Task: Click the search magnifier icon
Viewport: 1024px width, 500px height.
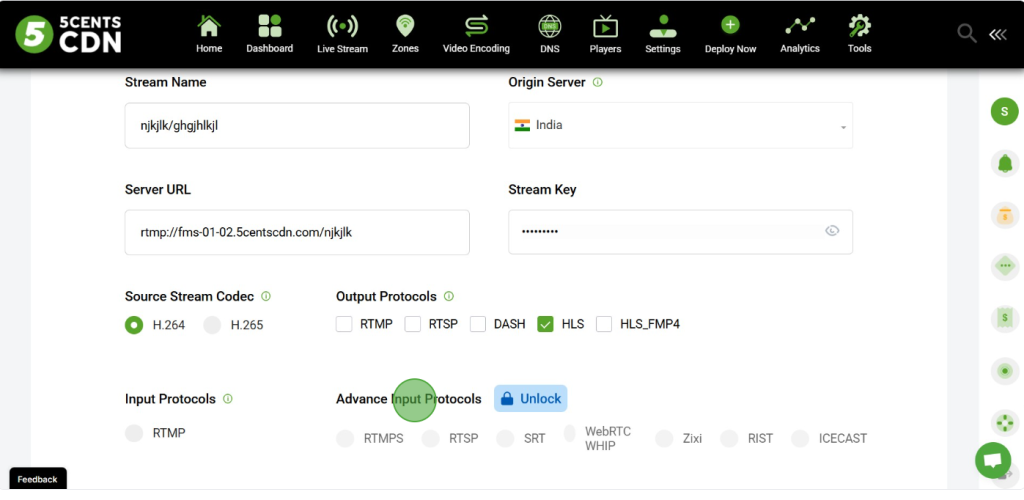Action: pyautogui.click(x=966, y=34)
